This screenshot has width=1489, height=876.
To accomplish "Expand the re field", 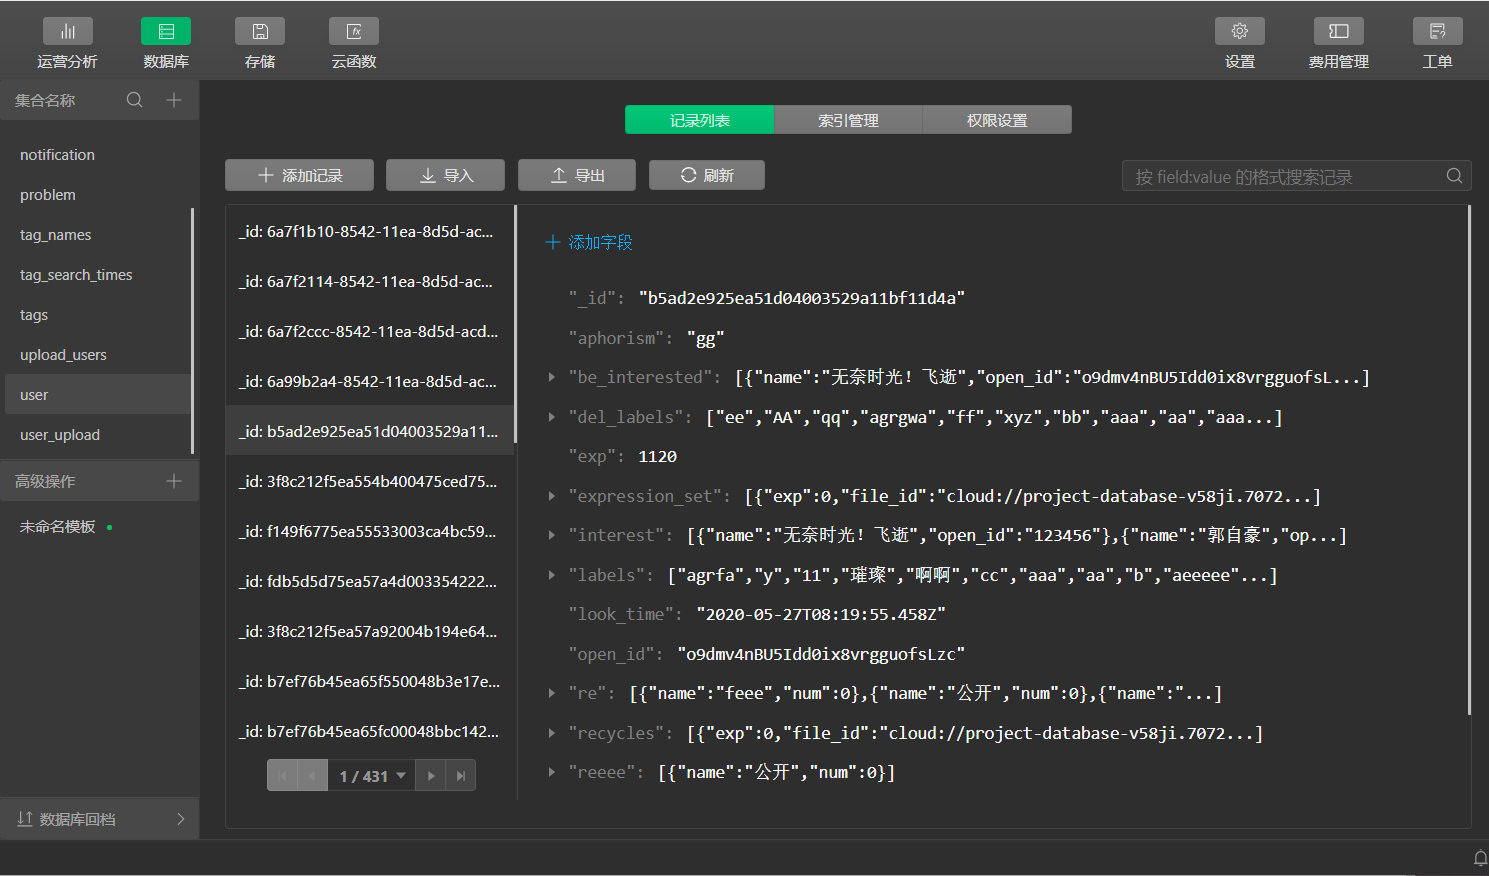I will click(551, 693).
